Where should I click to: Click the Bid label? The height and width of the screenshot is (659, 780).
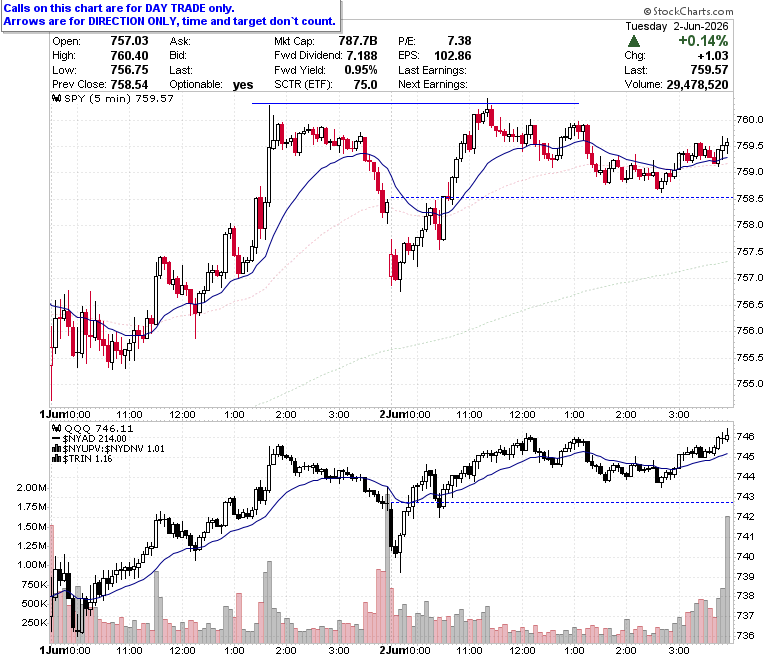click(x=178, y=56)
